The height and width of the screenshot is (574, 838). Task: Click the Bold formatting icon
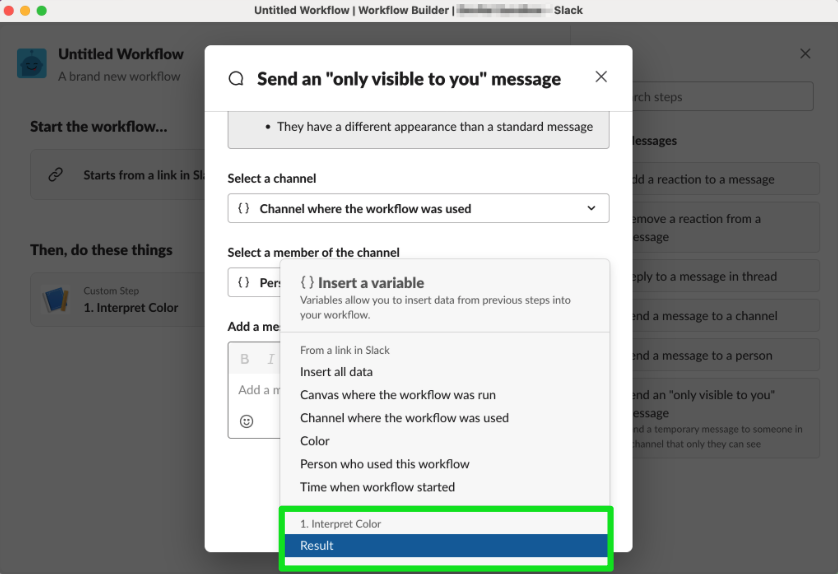tap(245, 359)
